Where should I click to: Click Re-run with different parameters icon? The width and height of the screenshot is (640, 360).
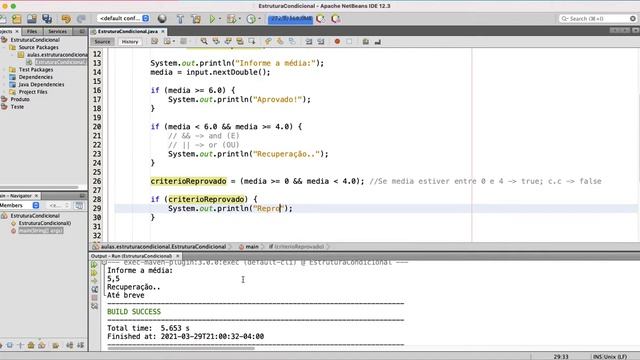94,273
